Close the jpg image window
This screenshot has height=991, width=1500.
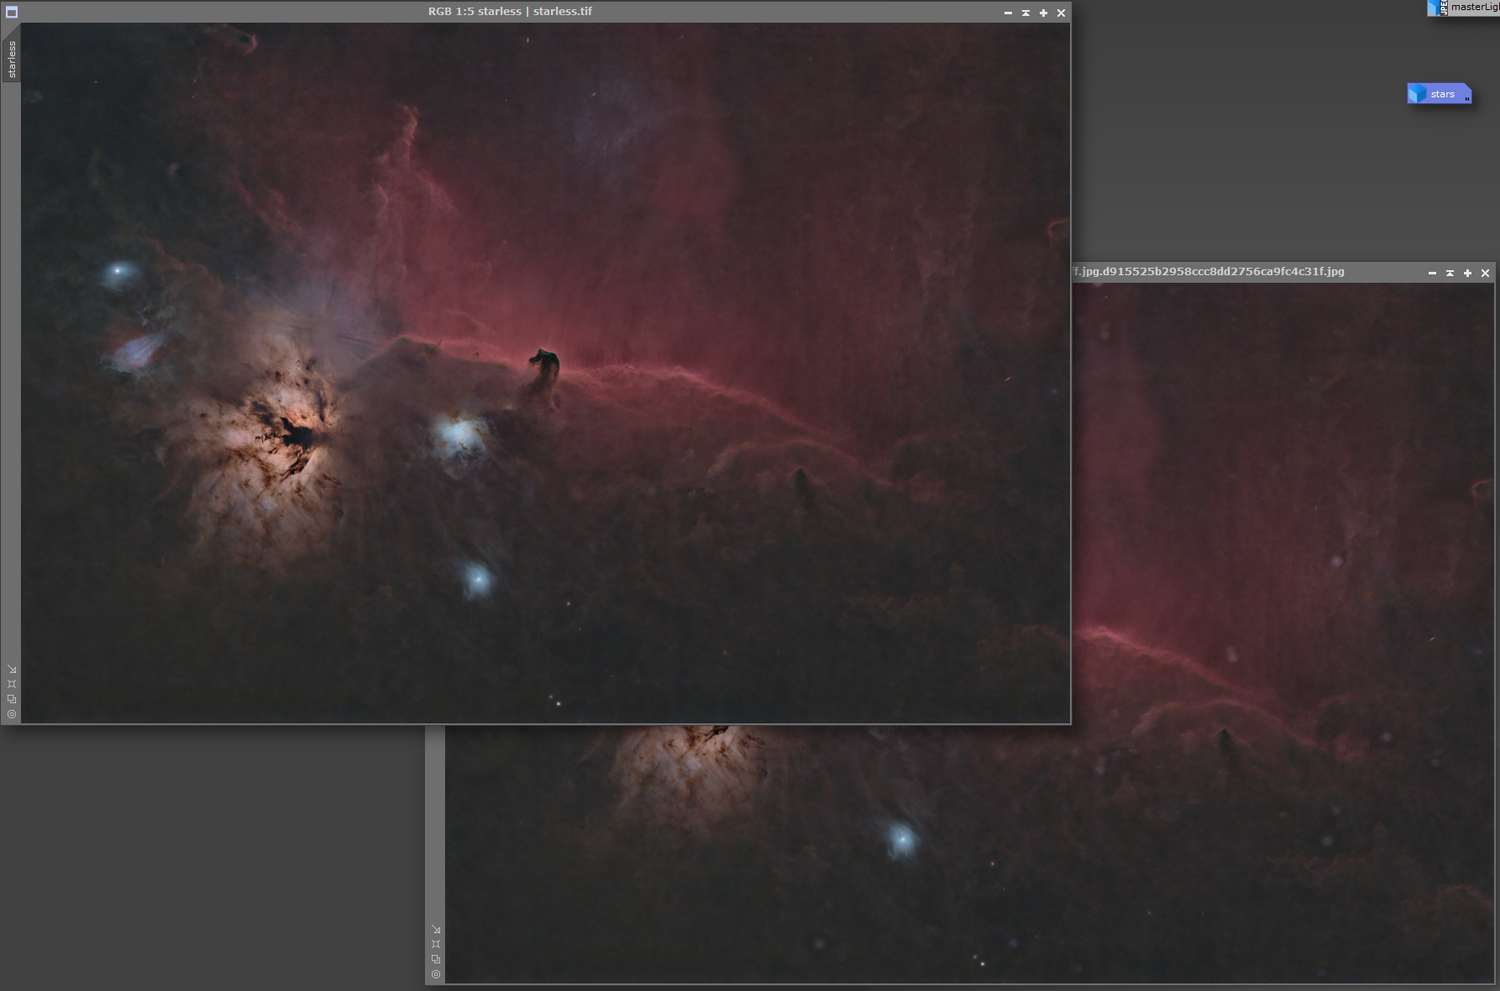1486,273
